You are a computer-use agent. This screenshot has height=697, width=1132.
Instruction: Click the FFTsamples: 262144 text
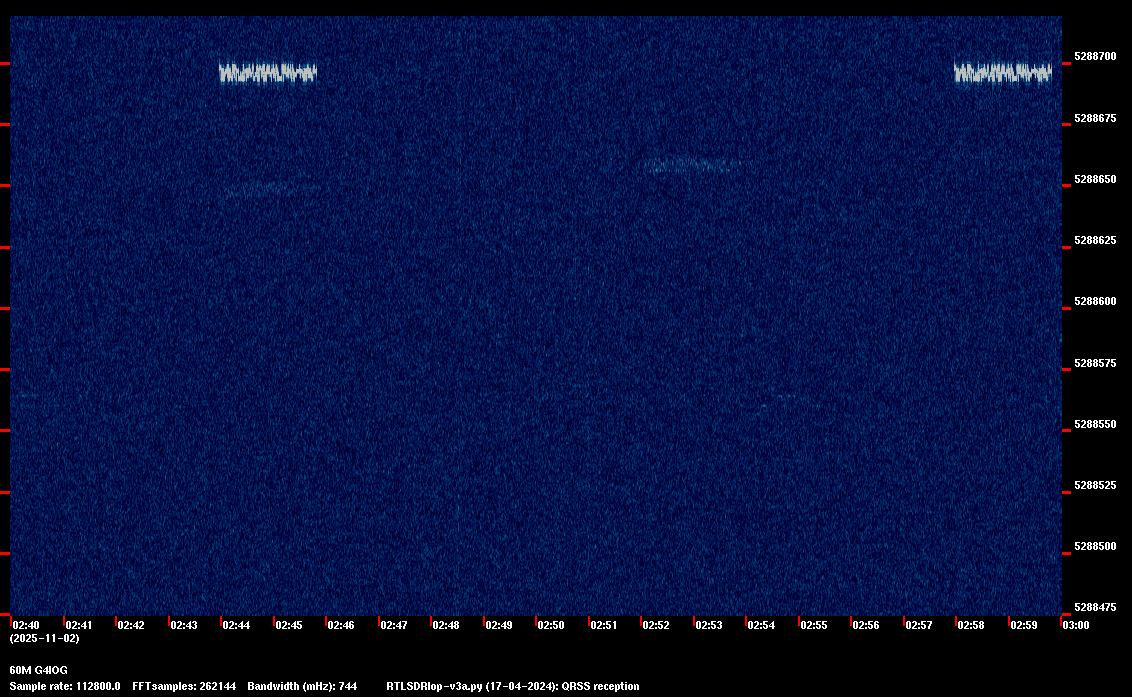(184, 686)
